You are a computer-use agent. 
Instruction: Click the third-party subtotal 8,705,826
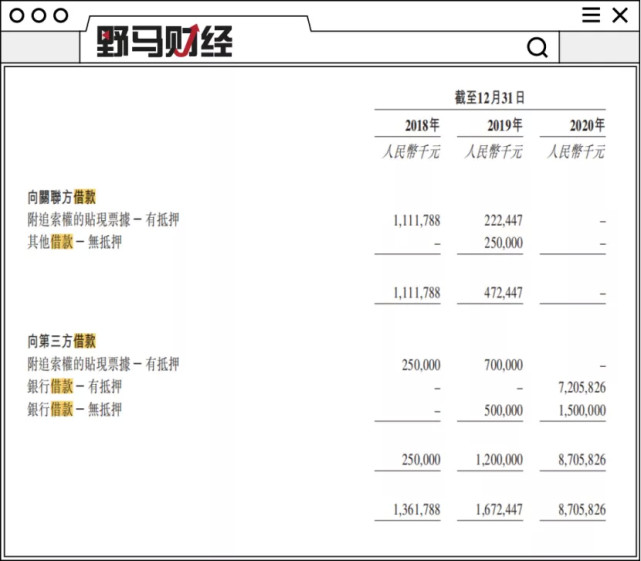click(582, 460)
